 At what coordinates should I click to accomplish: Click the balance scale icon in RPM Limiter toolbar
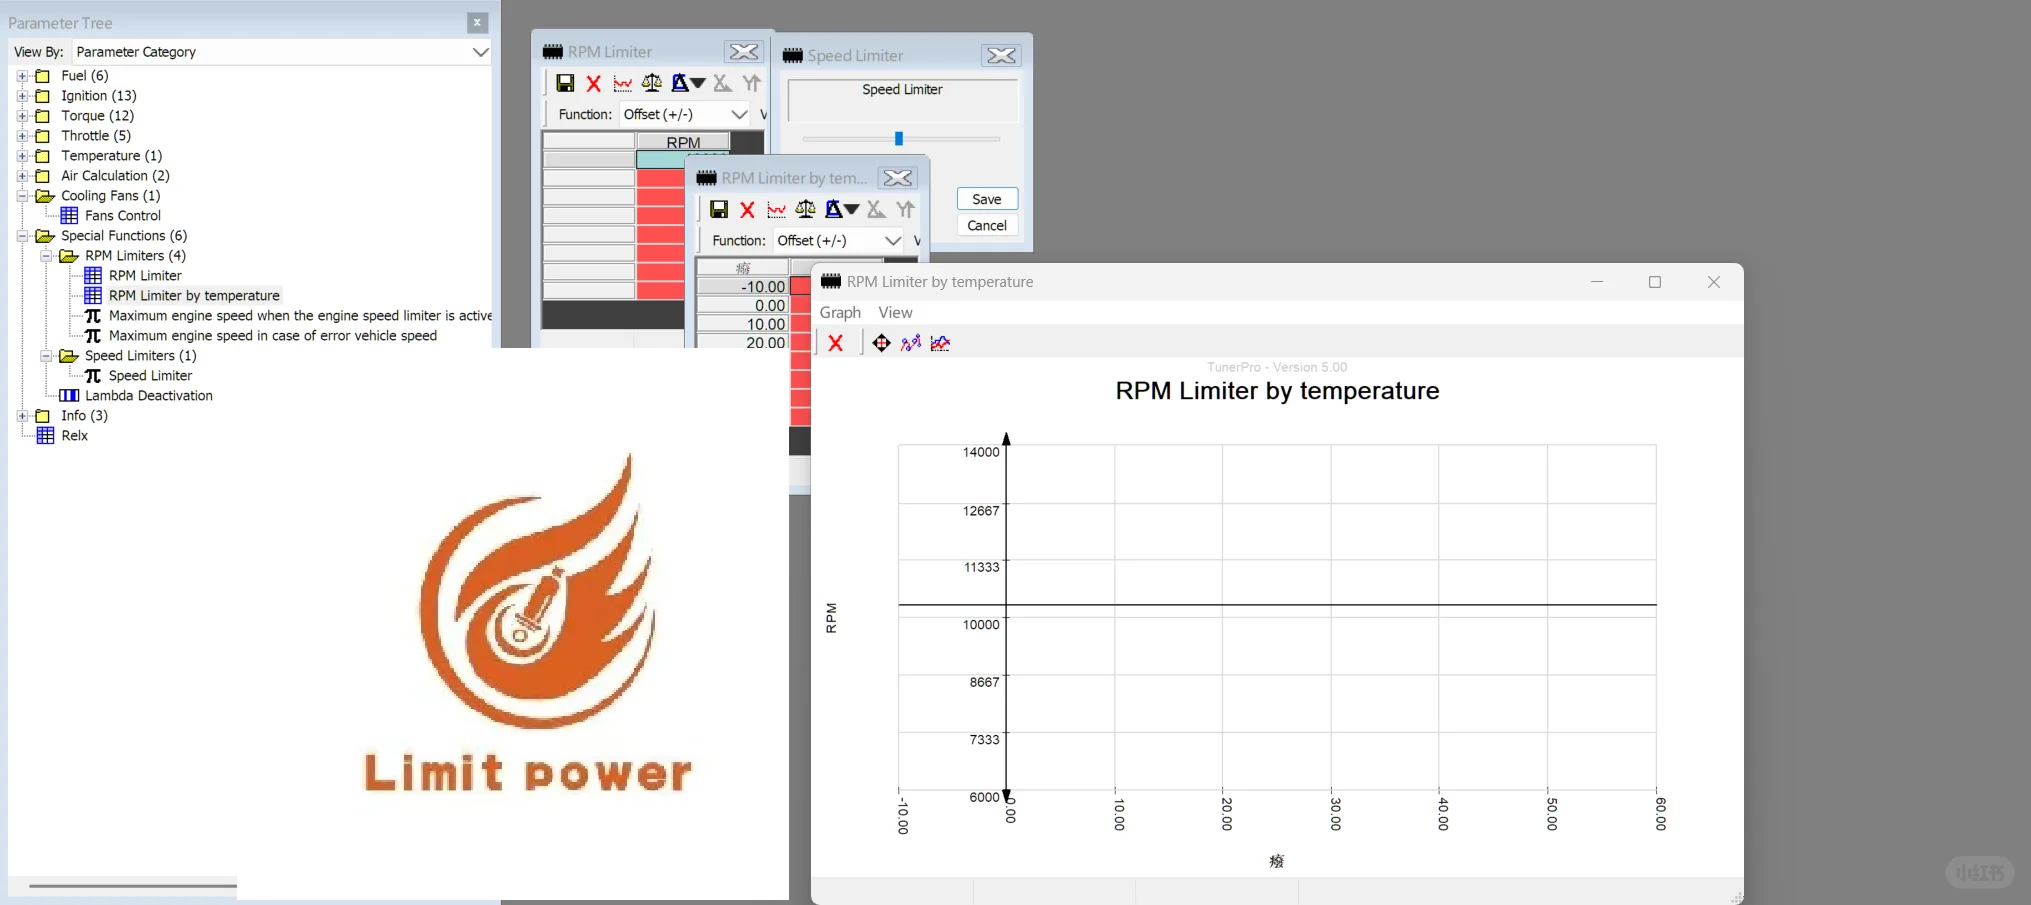[651, 83]
